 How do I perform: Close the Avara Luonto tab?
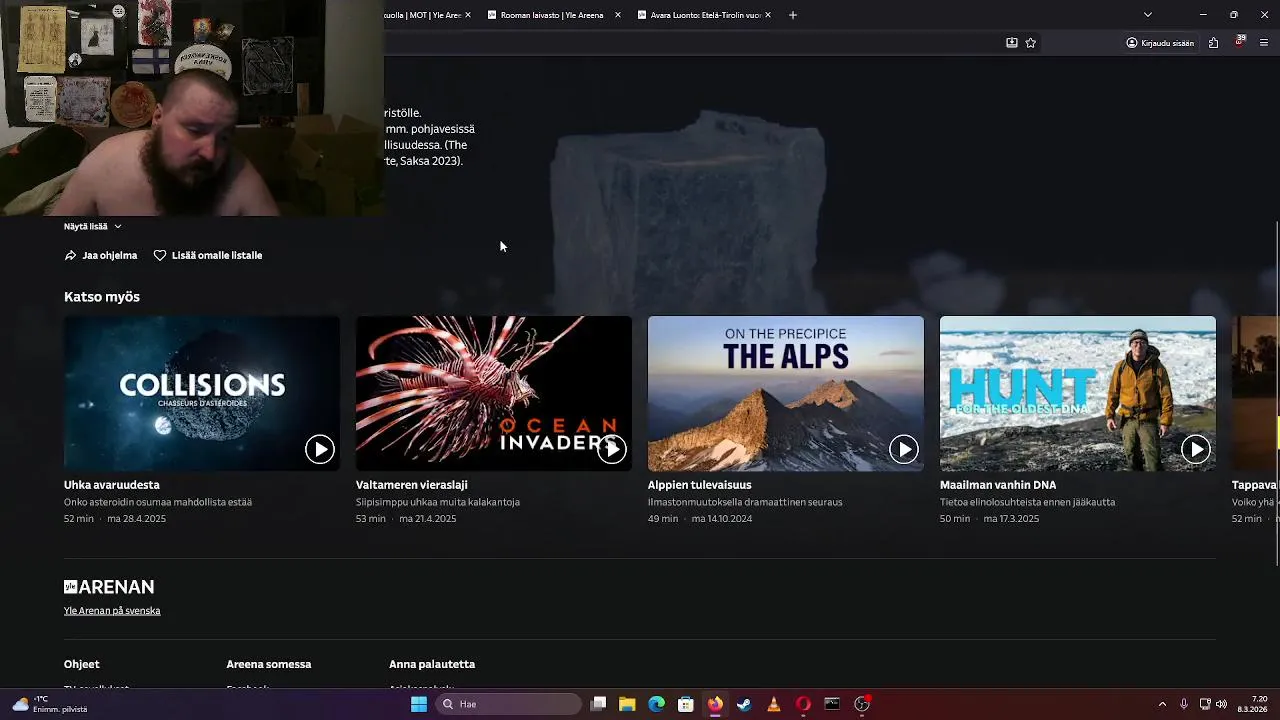(768, 15)
